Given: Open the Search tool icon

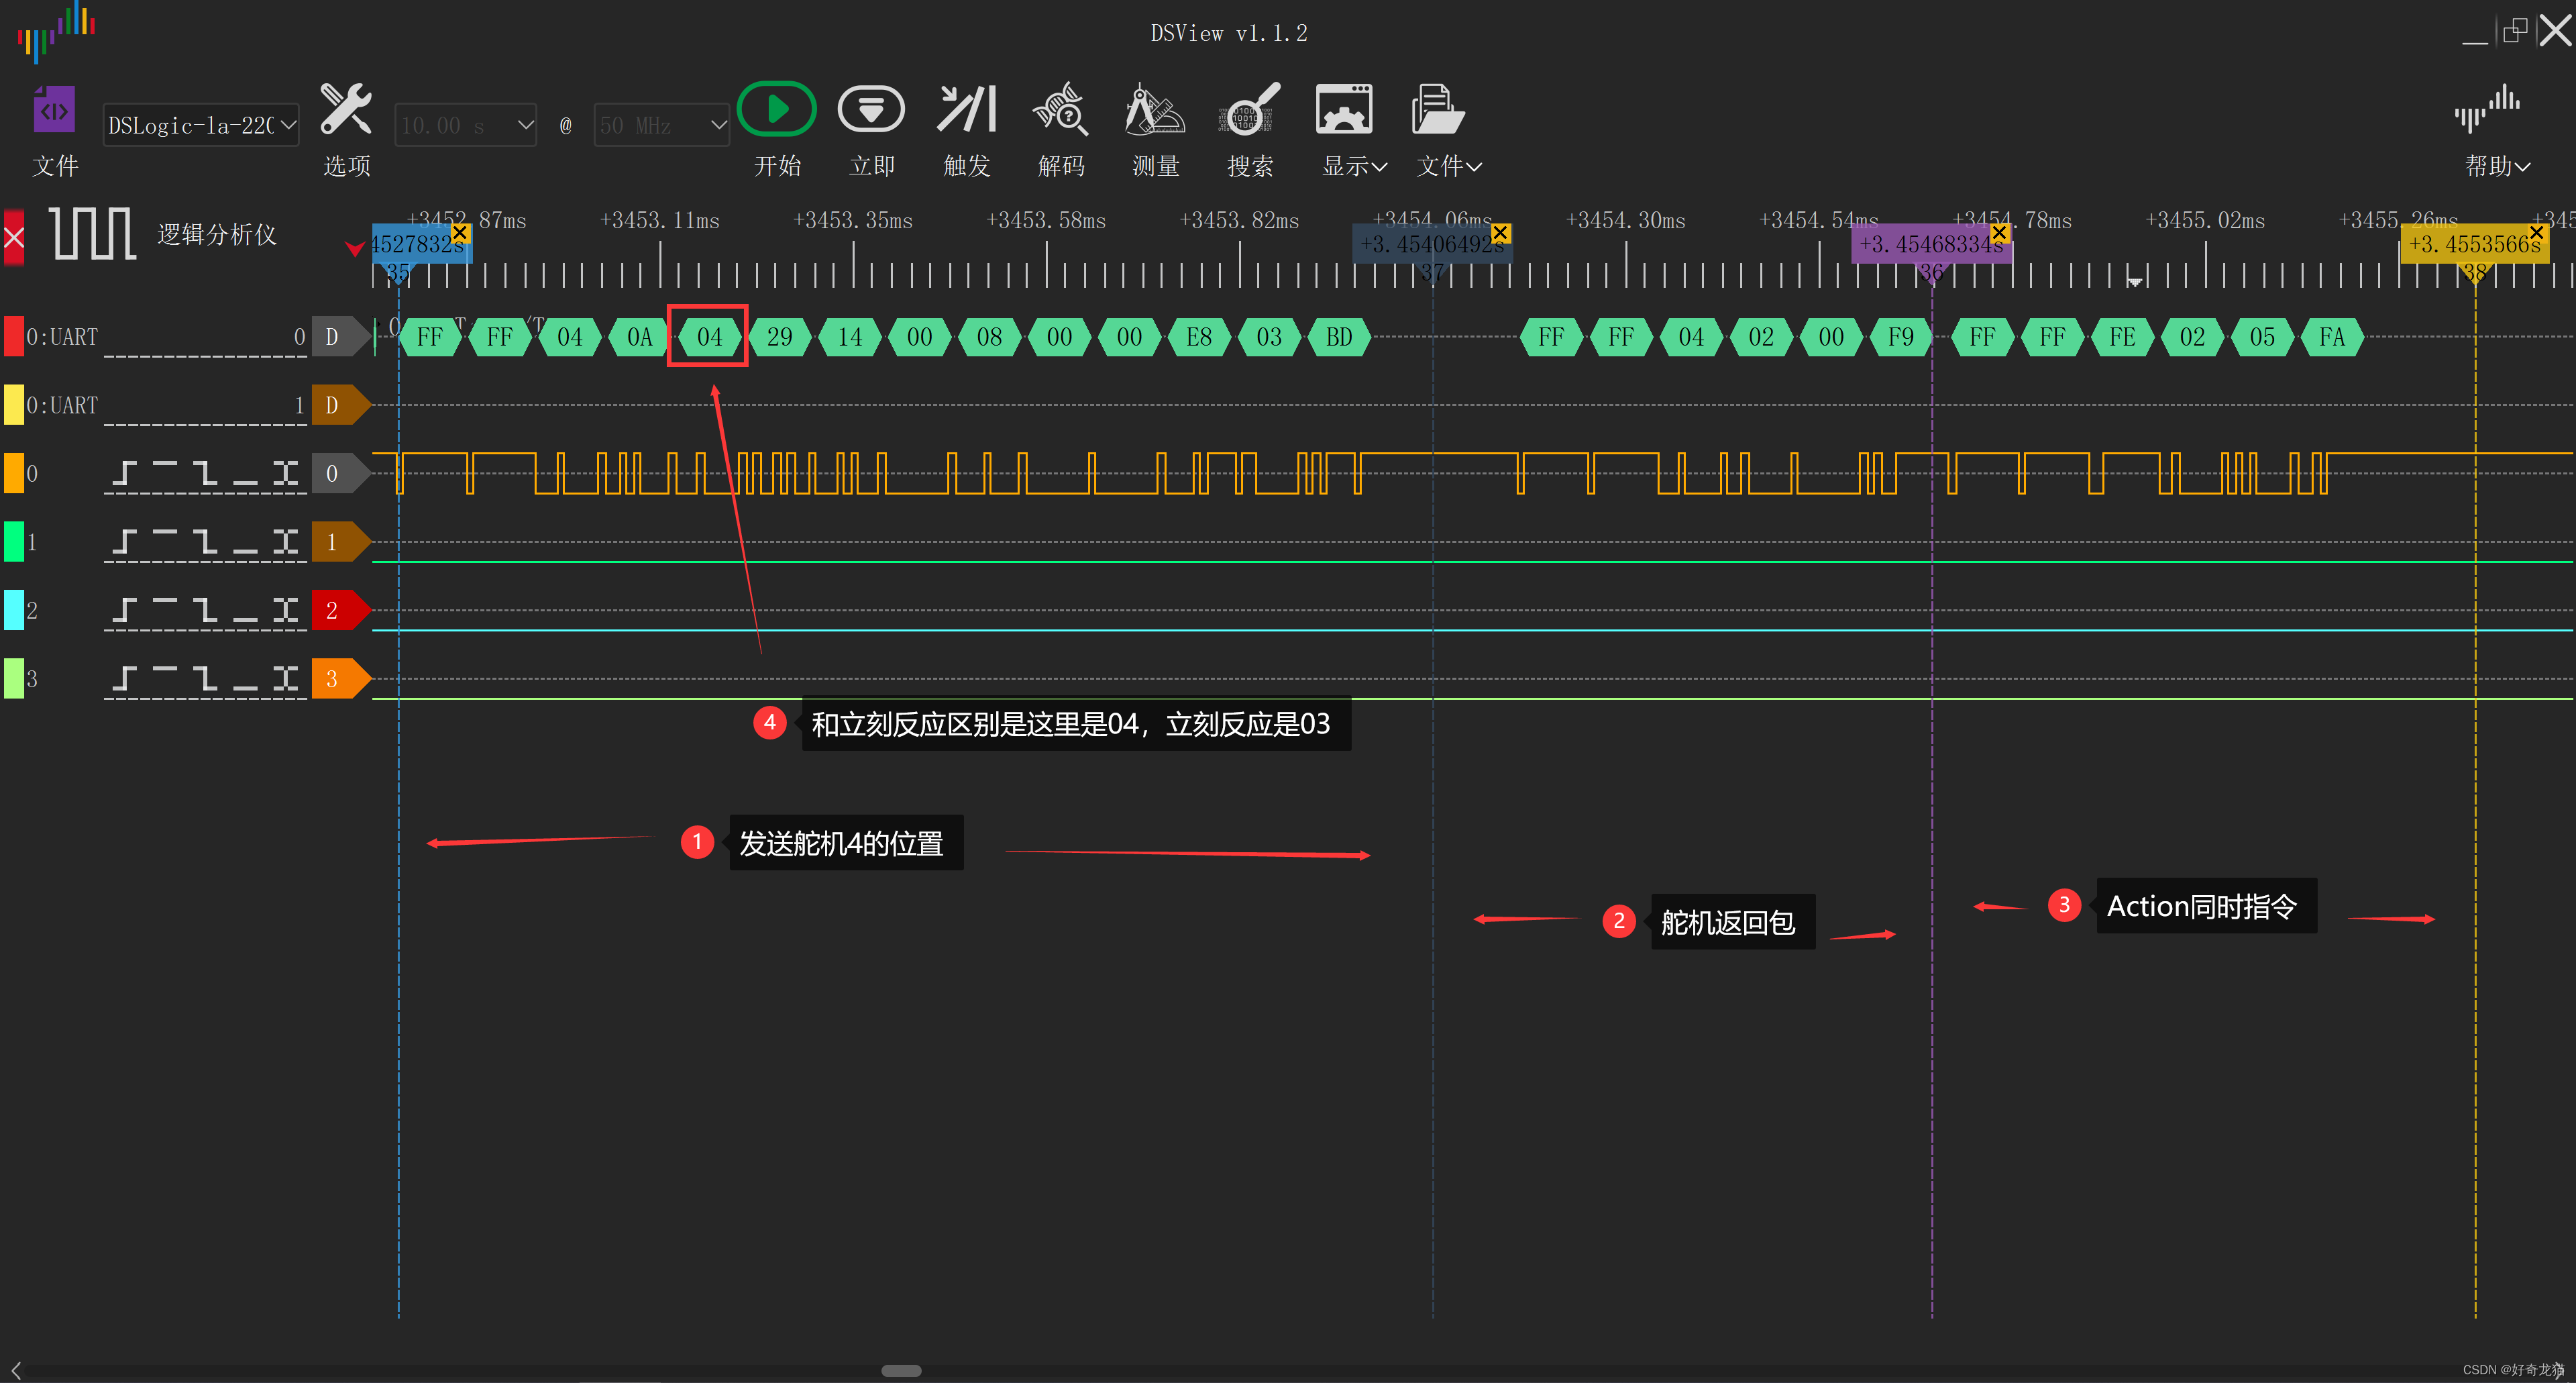Looking at the screenshot, I should (x=1249, y=109).
